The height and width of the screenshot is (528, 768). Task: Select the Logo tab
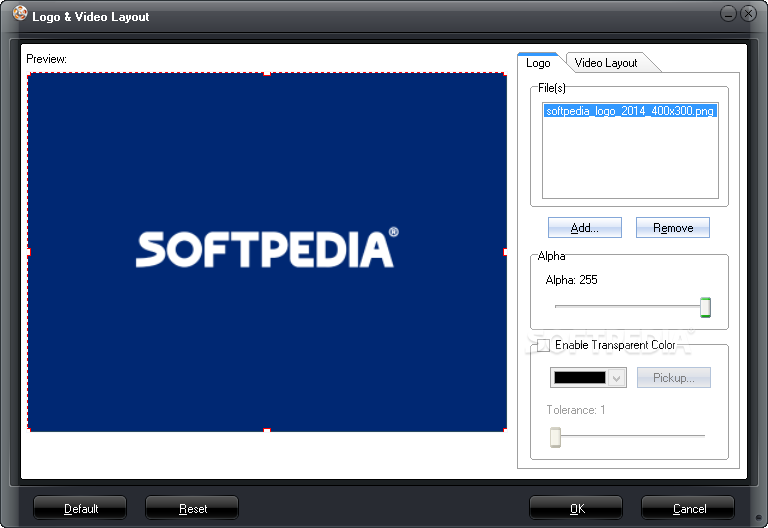[538, 63]
